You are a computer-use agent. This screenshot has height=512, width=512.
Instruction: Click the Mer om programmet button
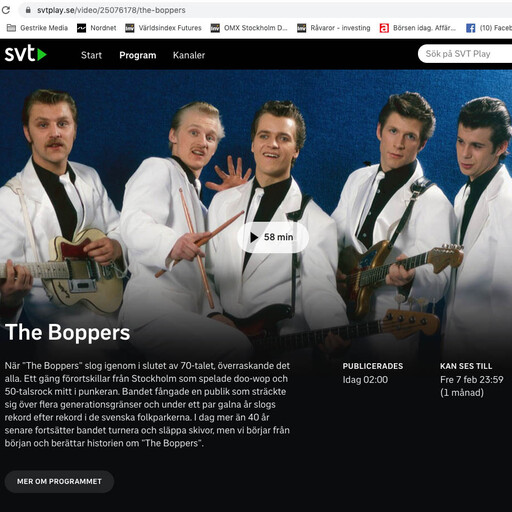click(59, 481)
